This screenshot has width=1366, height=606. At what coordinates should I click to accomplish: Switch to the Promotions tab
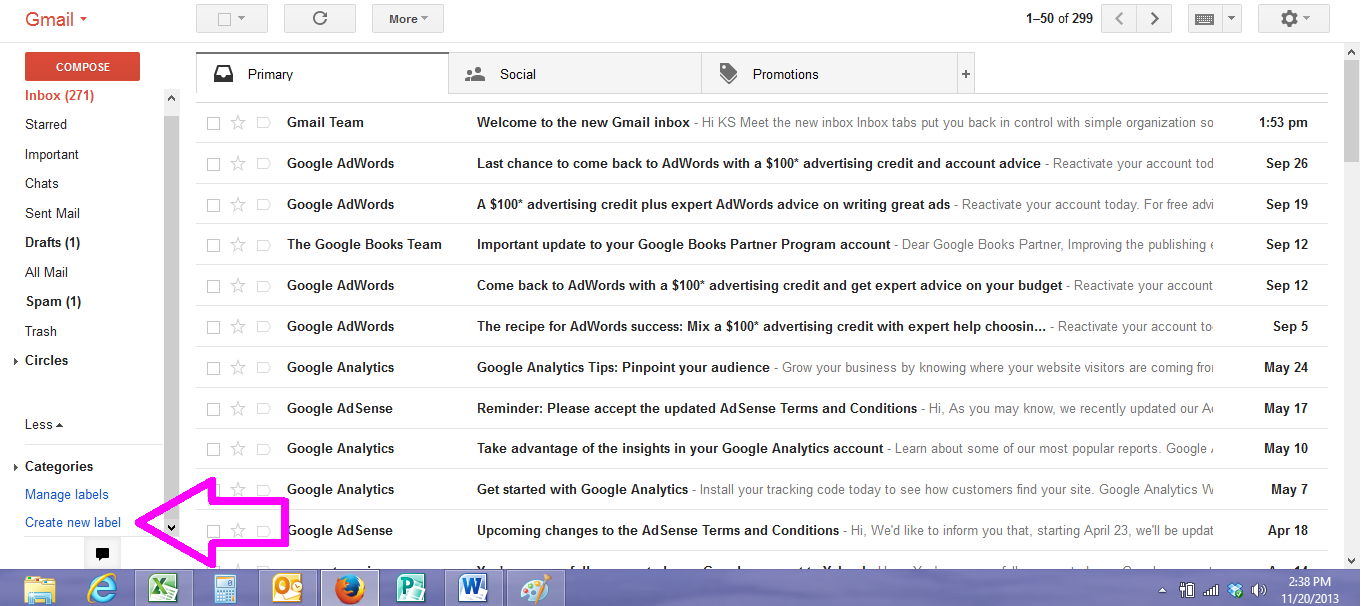829,74
